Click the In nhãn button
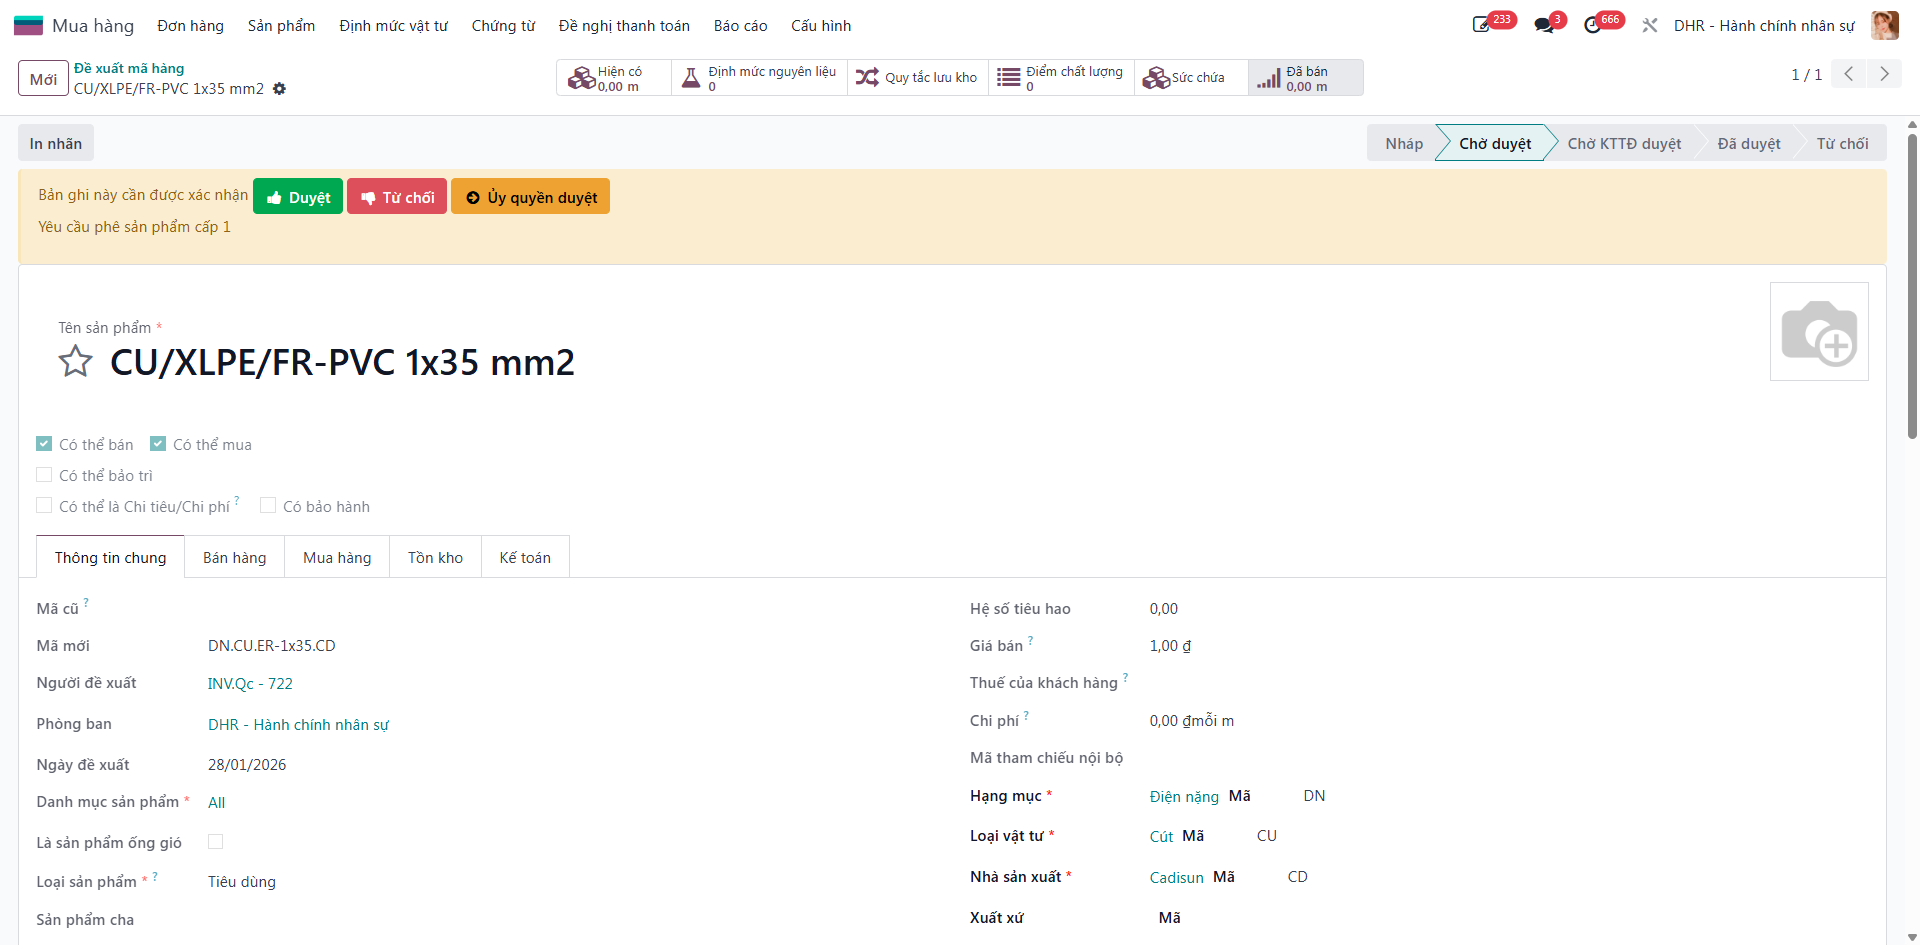 point(56,143)
